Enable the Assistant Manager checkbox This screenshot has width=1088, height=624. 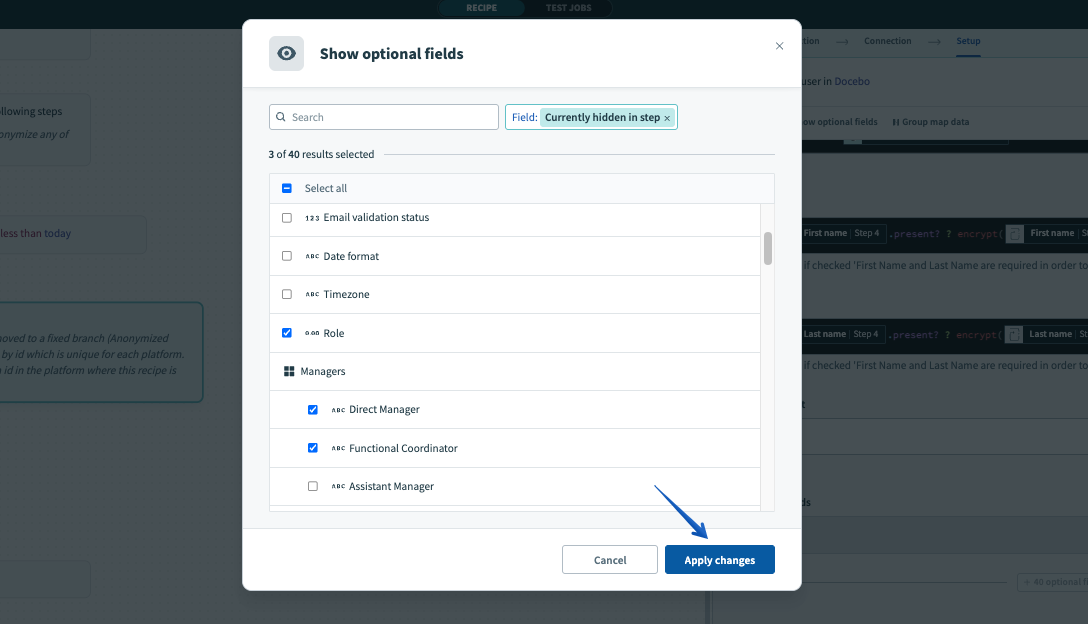coord(312,486)
